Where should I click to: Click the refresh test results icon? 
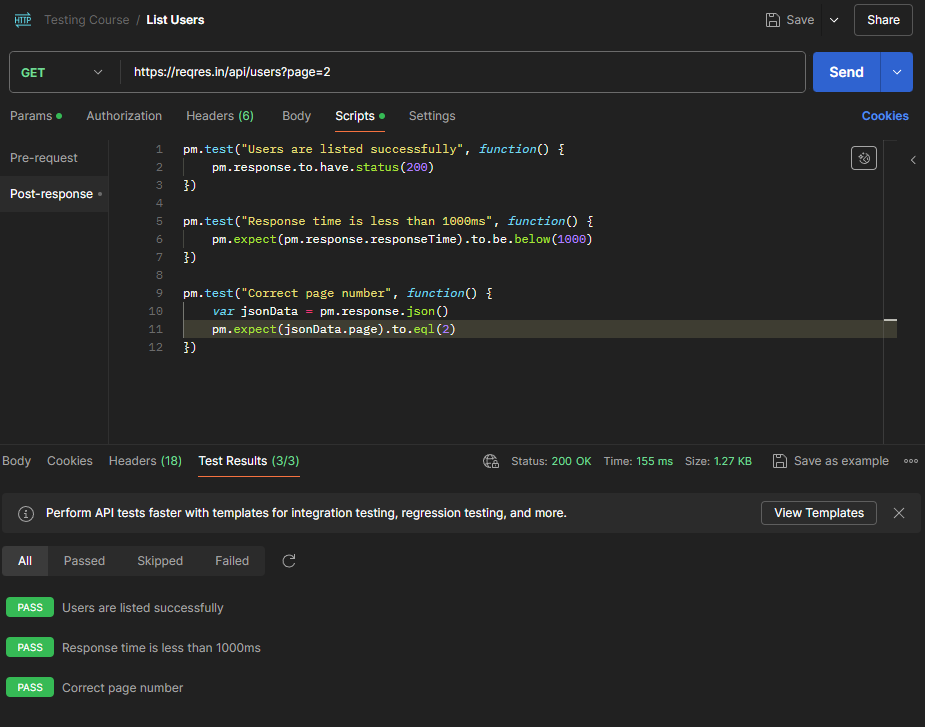(x=288, y=561)
